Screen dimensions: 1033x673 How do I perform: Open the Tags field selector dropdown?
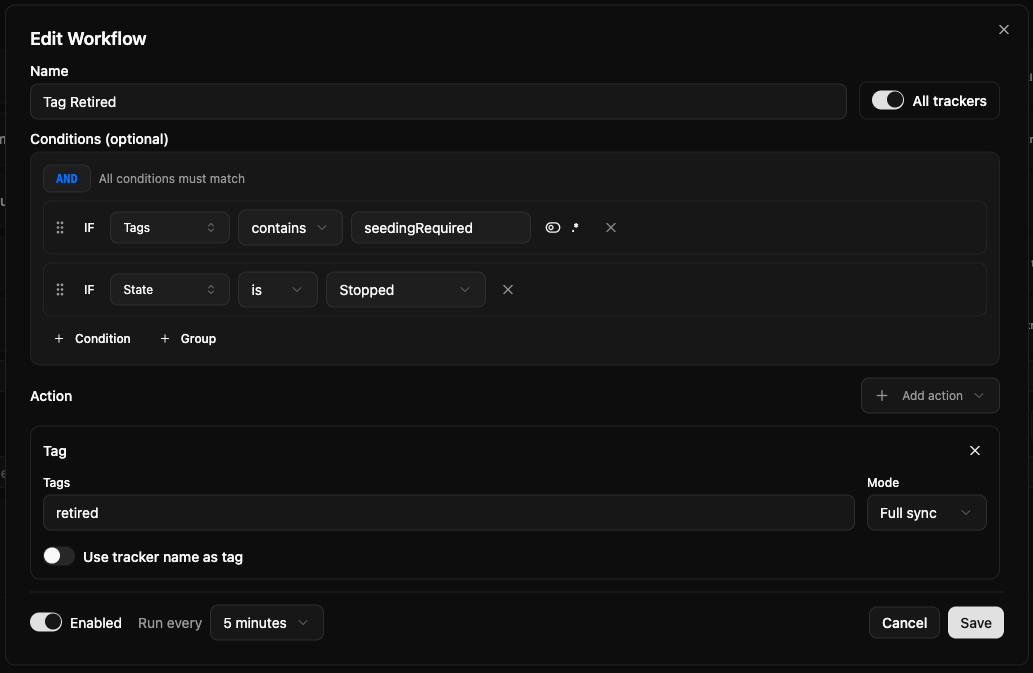pos(169,228)
